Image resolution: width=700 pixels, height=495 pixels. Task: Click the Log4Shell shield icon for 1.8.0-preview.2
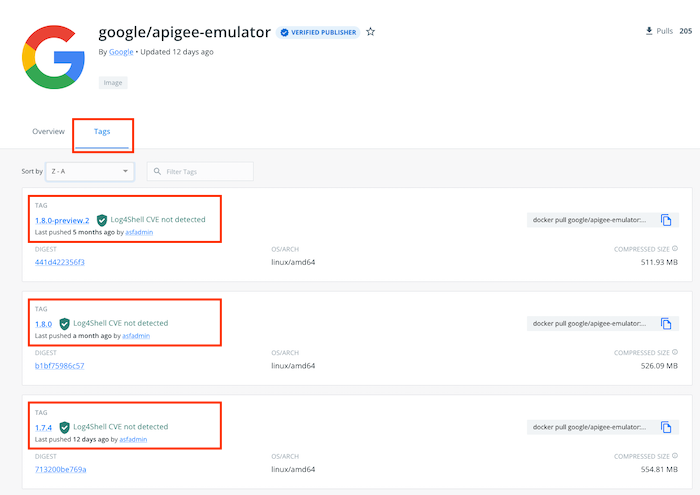coord(102,220)
